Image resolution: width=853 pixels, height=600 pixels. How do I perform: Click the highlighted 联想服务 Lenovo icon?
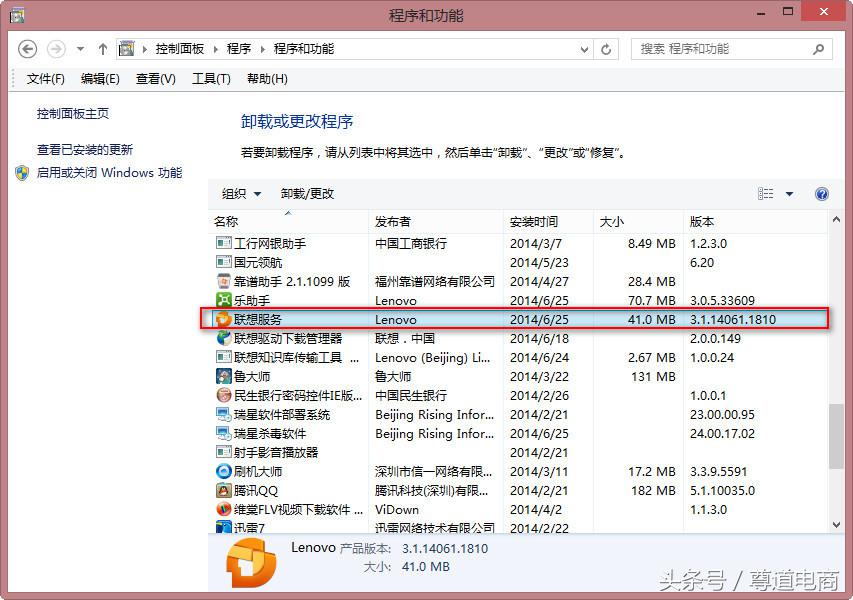click(x=223, y=319)
